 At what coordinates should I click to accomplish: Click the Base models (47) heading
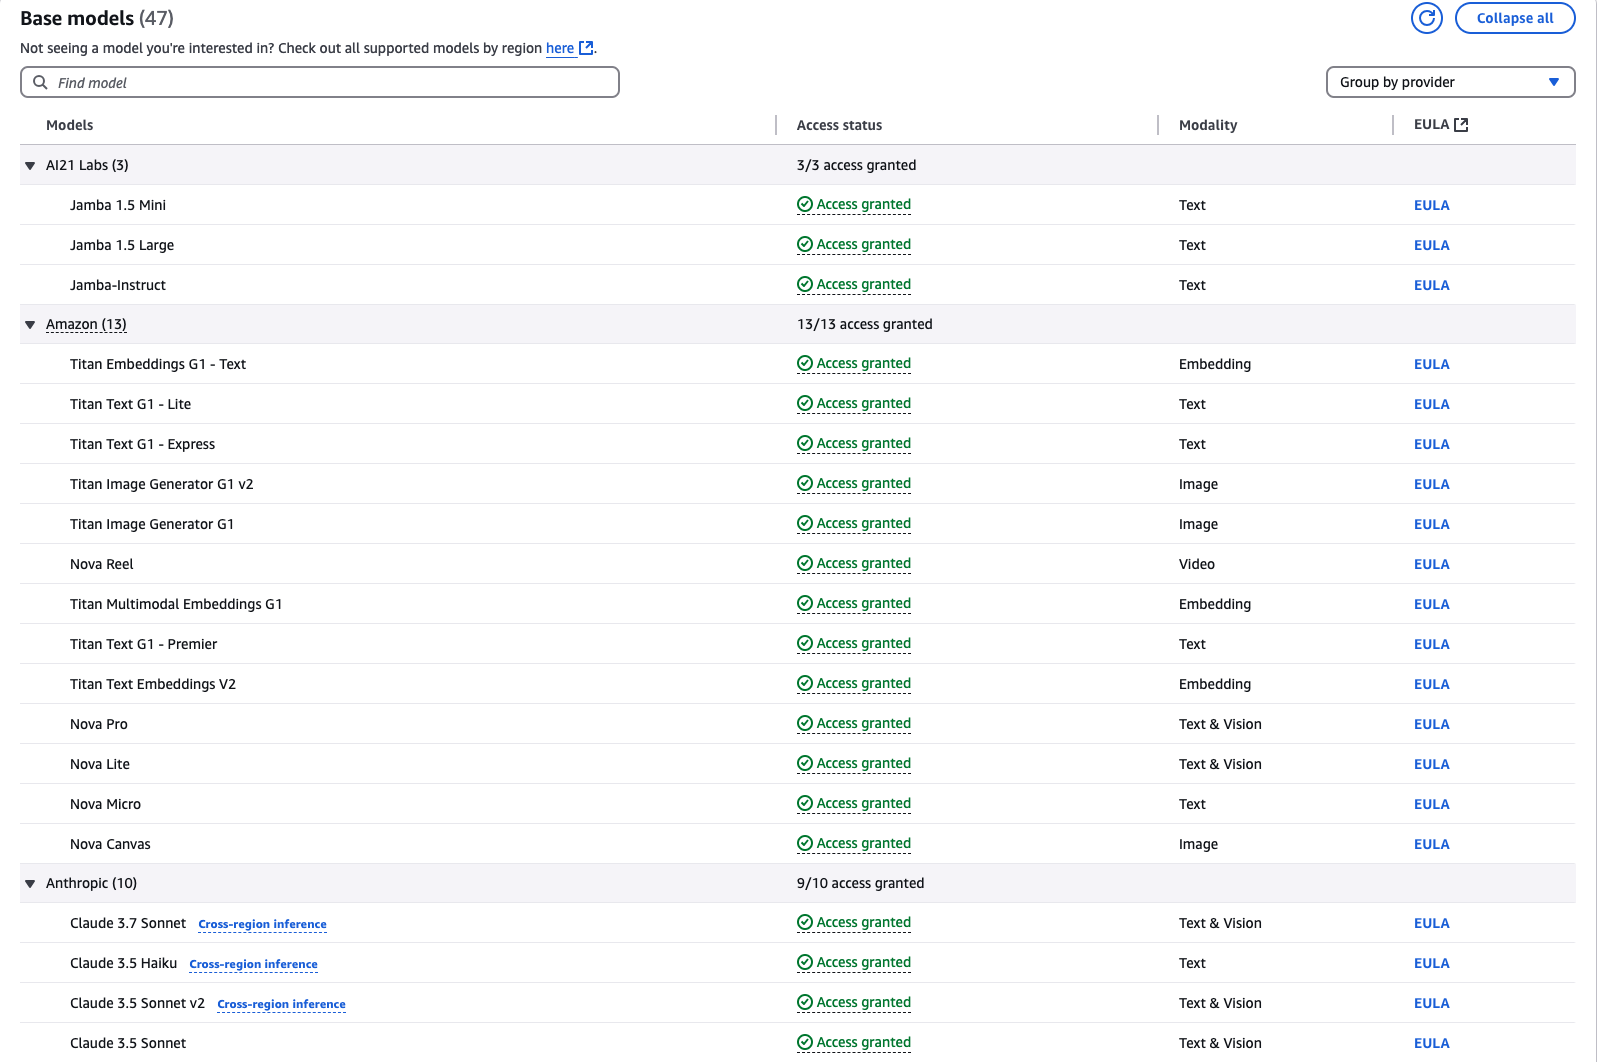click(97, 18)
